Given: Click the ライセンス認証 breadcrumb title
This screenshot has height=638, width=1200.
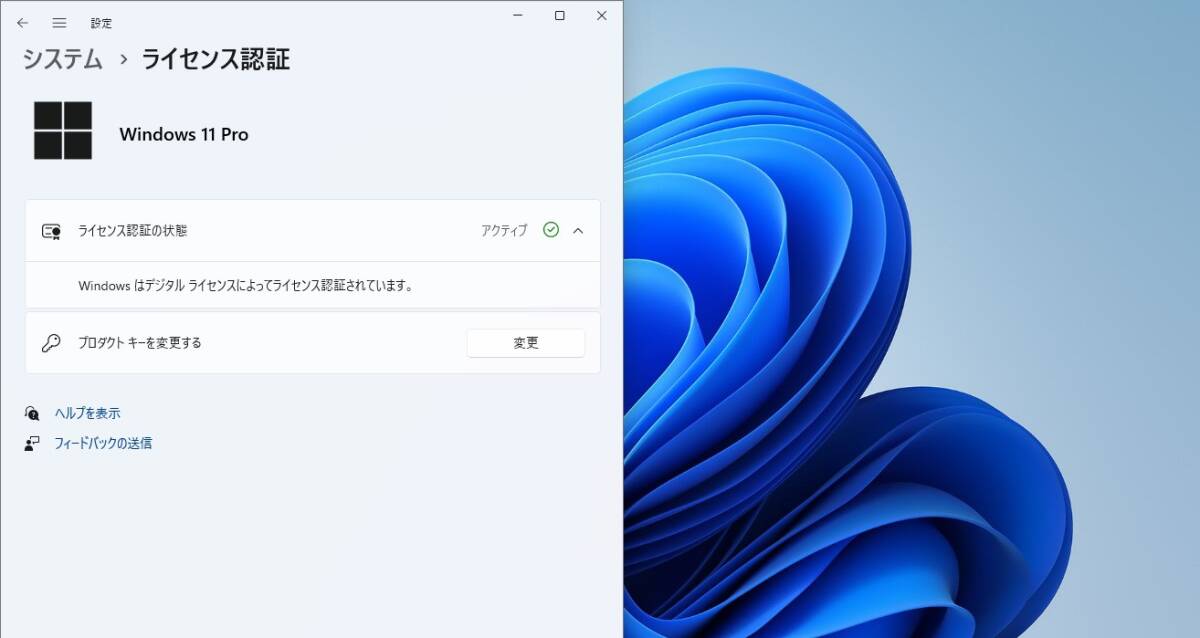Looking at the screenshot, I should [216, 59].
